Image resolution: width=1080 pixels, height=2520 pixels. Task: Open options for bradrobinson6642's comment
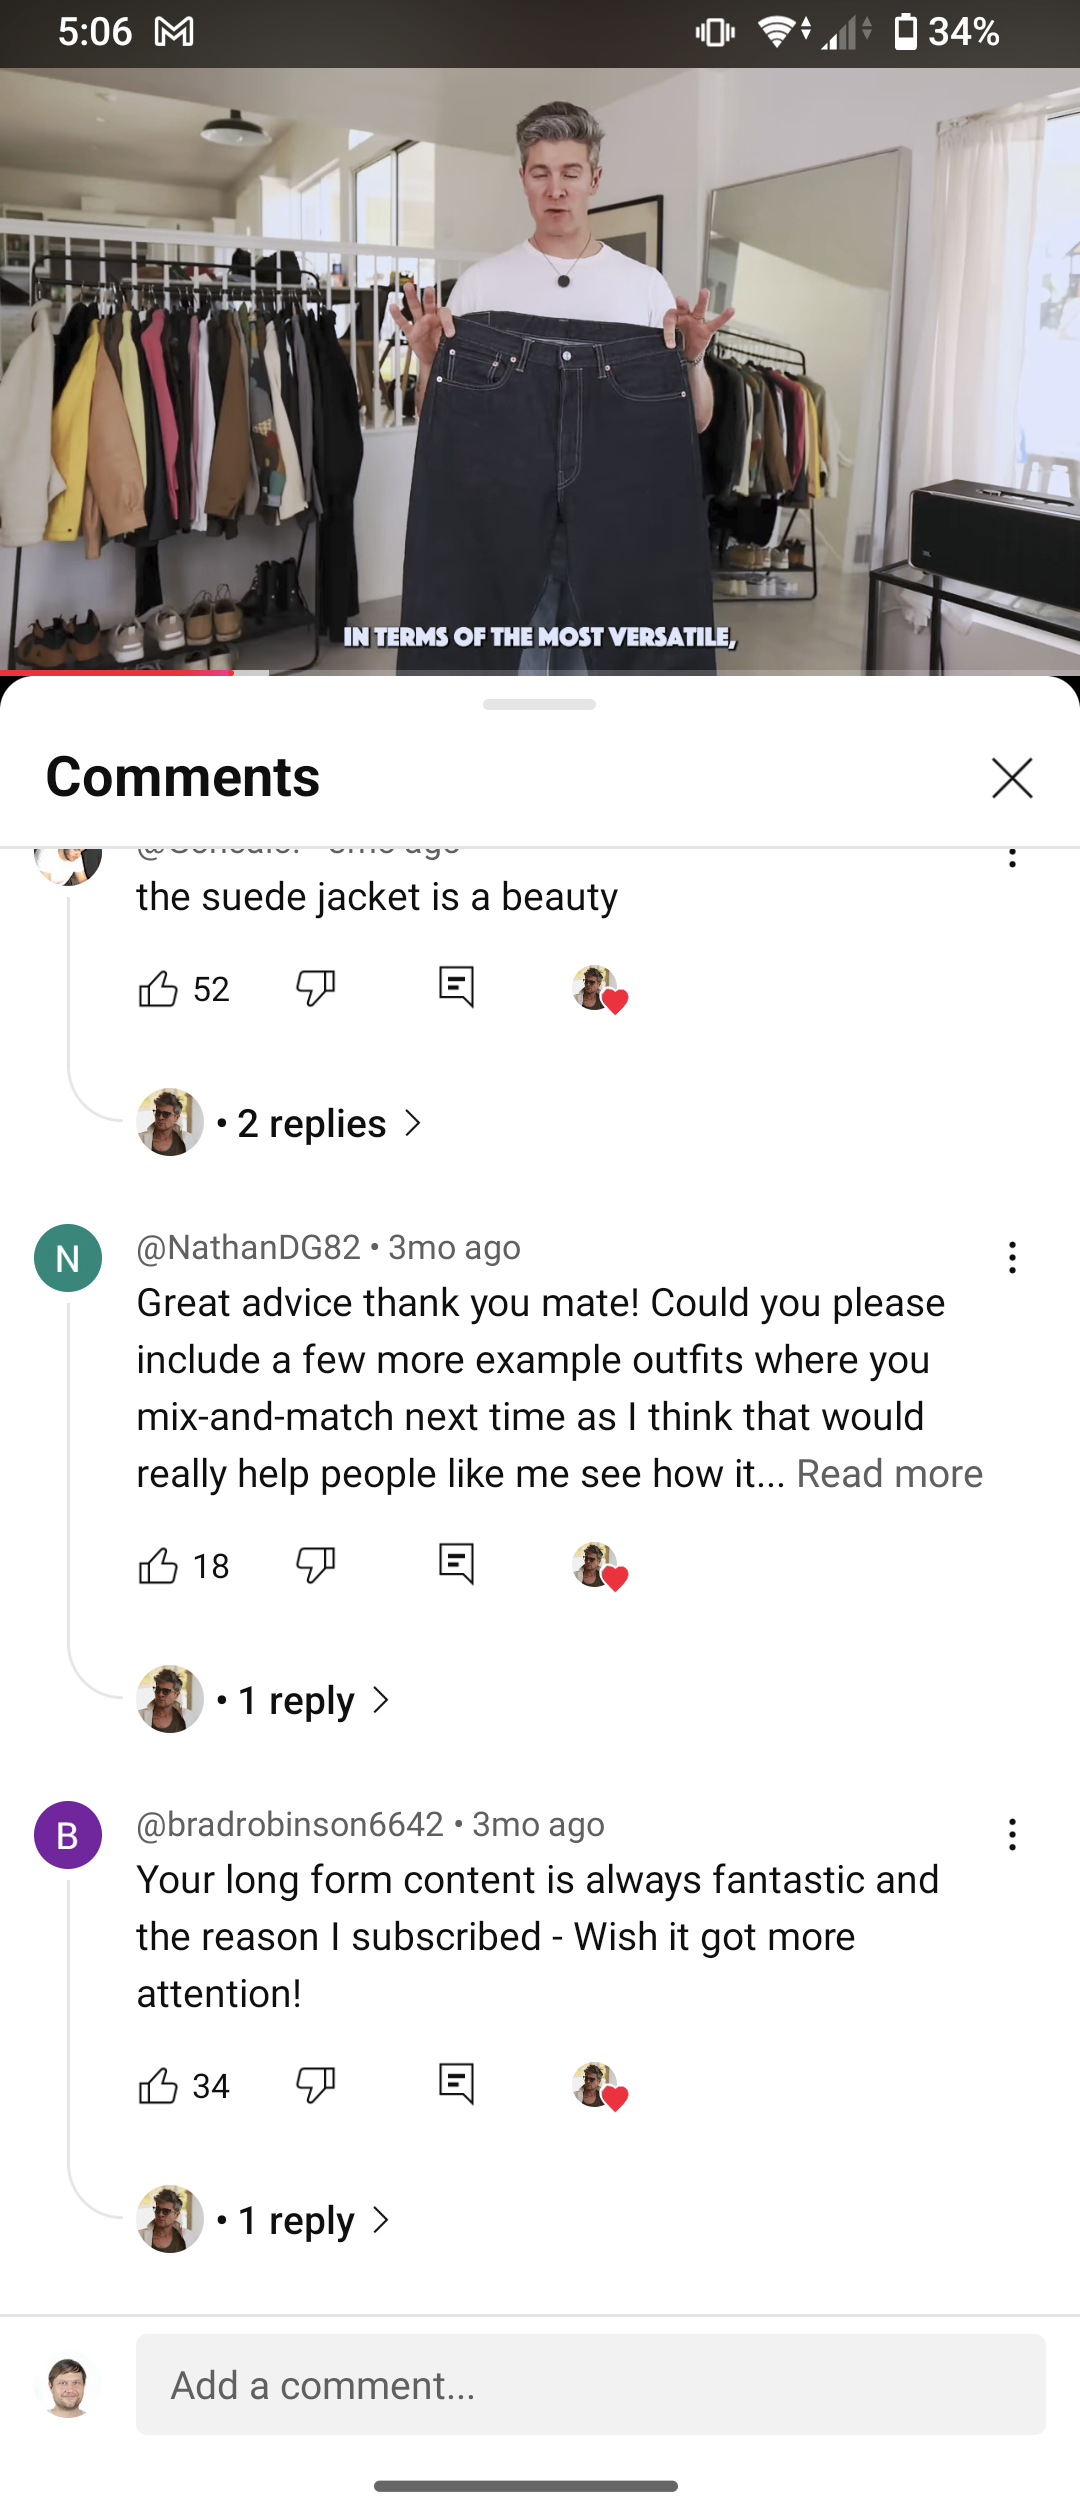point(1012,1834)
